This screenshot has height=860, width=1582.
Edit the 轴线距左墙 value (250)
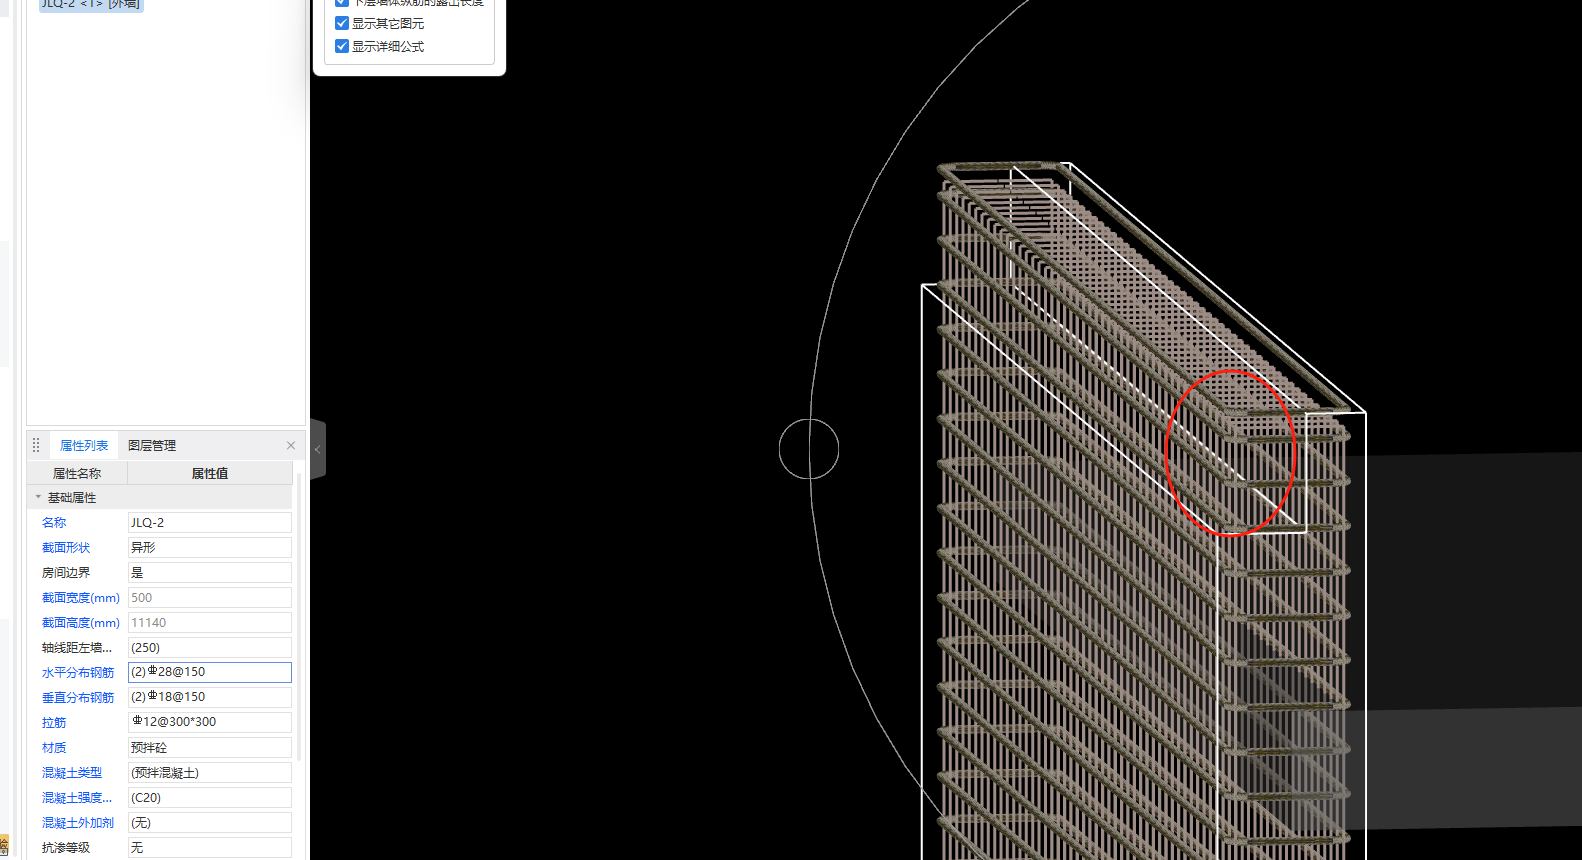pyautogui.click(x=210, y=647)
